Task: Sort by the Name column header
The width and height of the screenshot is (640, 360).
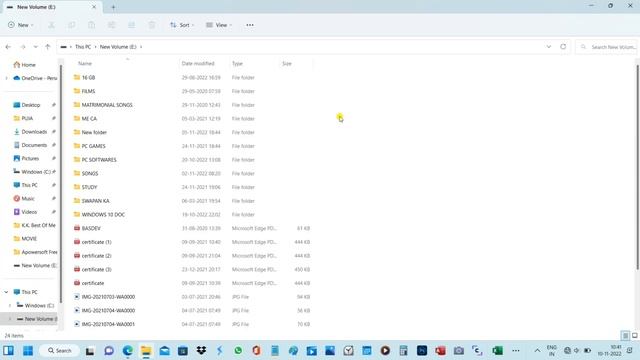Action: [x=85, y=64]
